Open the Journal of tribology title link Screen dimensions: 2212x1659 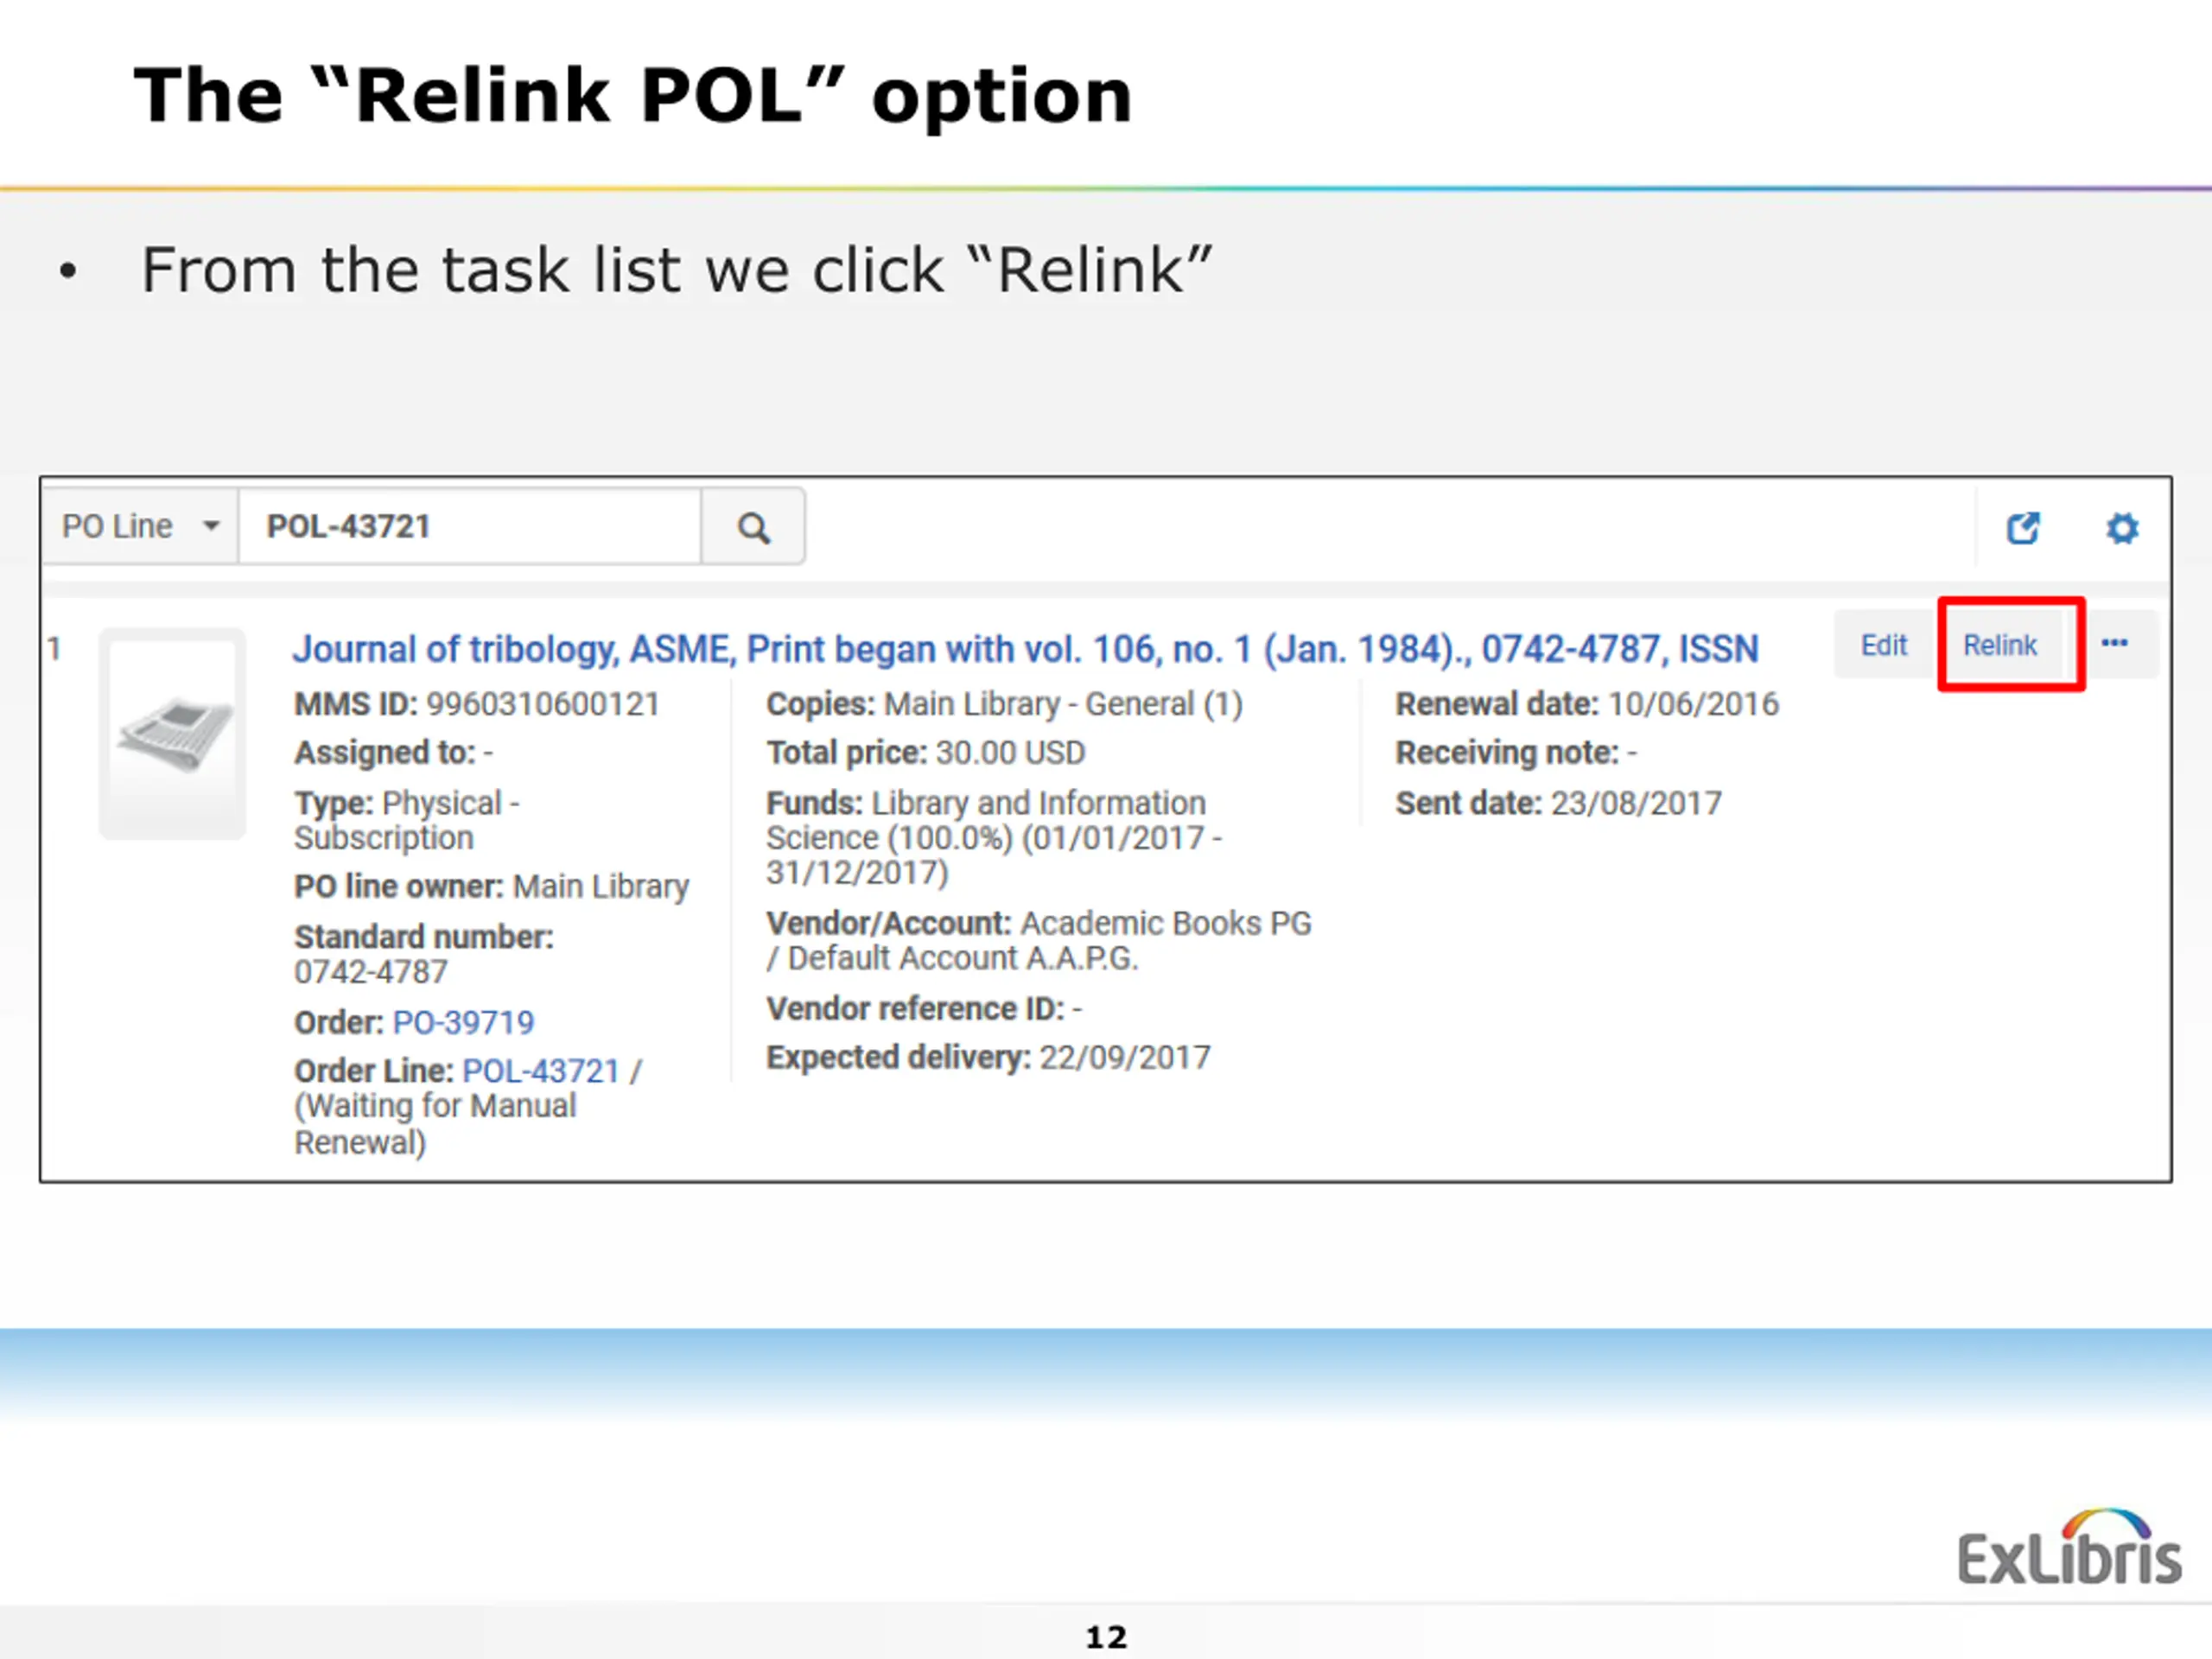(x=1025, y=649)
